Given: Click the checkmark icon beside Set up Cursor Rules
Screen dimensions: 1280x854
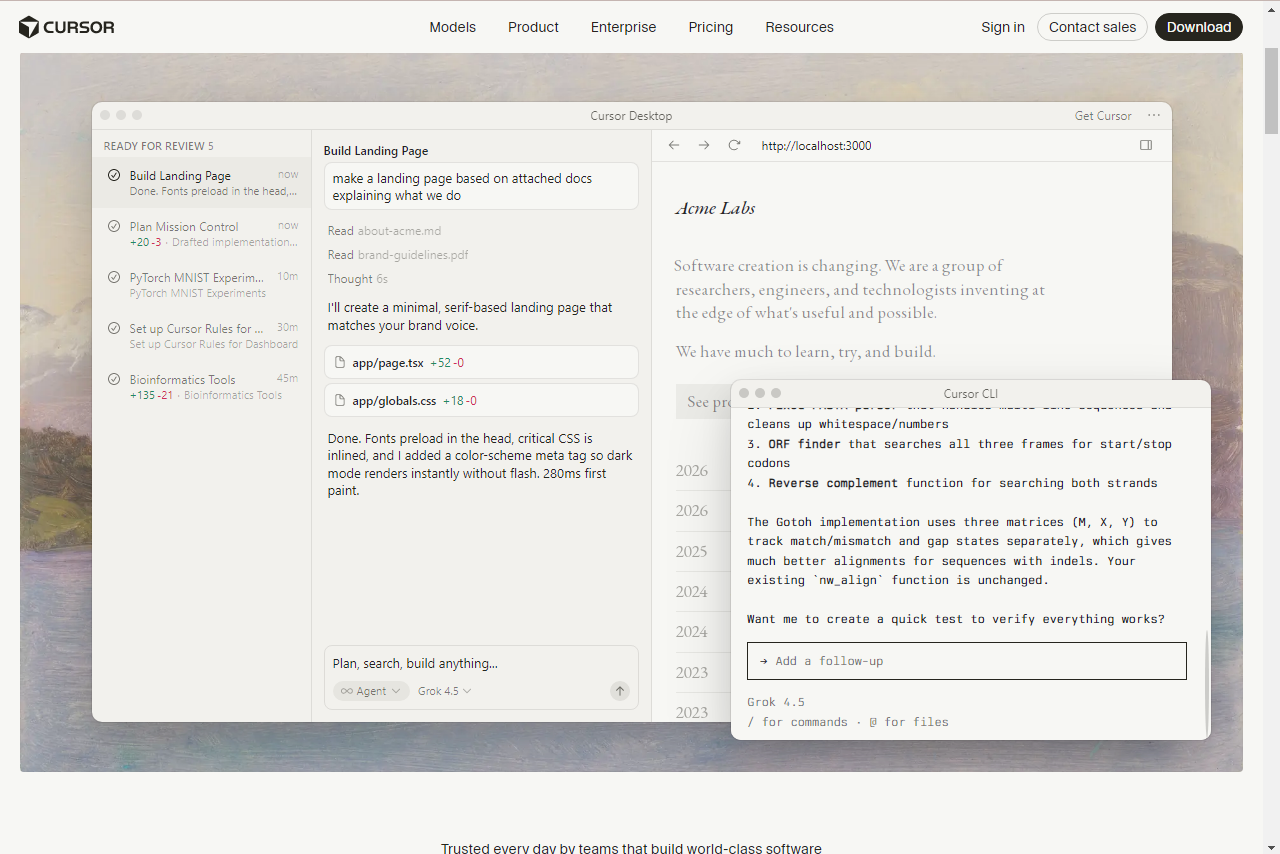Looking at the screenshot, I should [114, 329].
